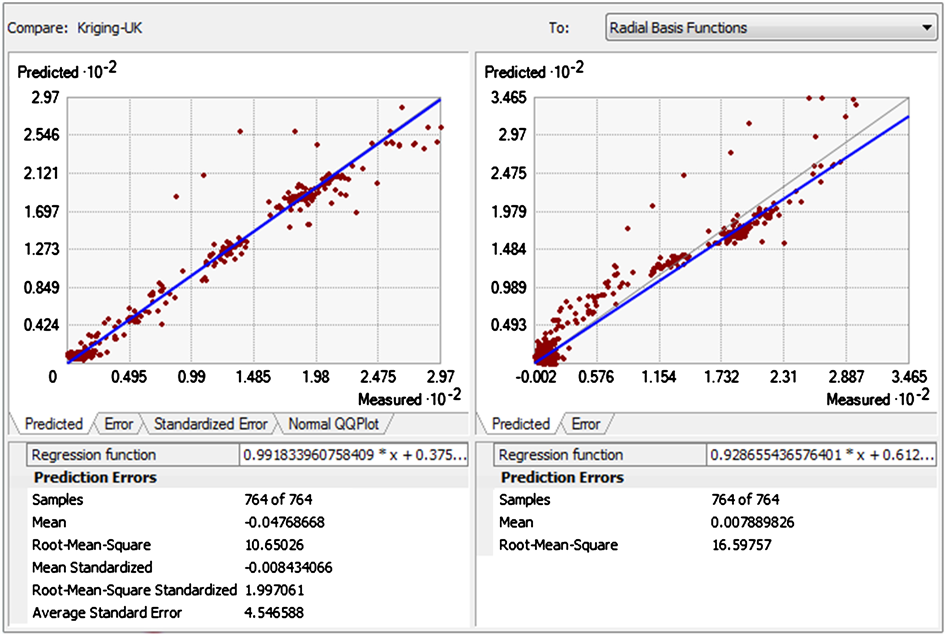Select Mean value -0.04768668

pyautogui.click(x=284, y=522)
